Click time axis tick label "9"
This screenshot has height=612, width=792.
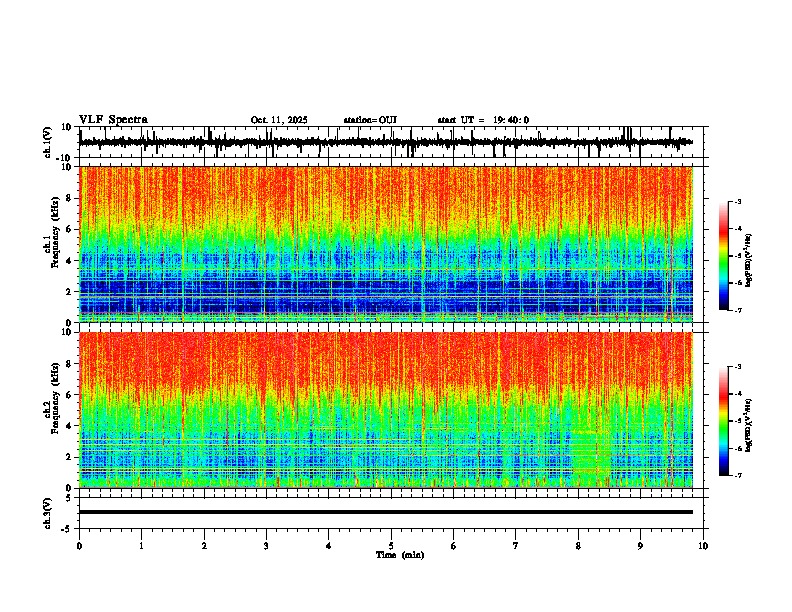pos(640,546)
